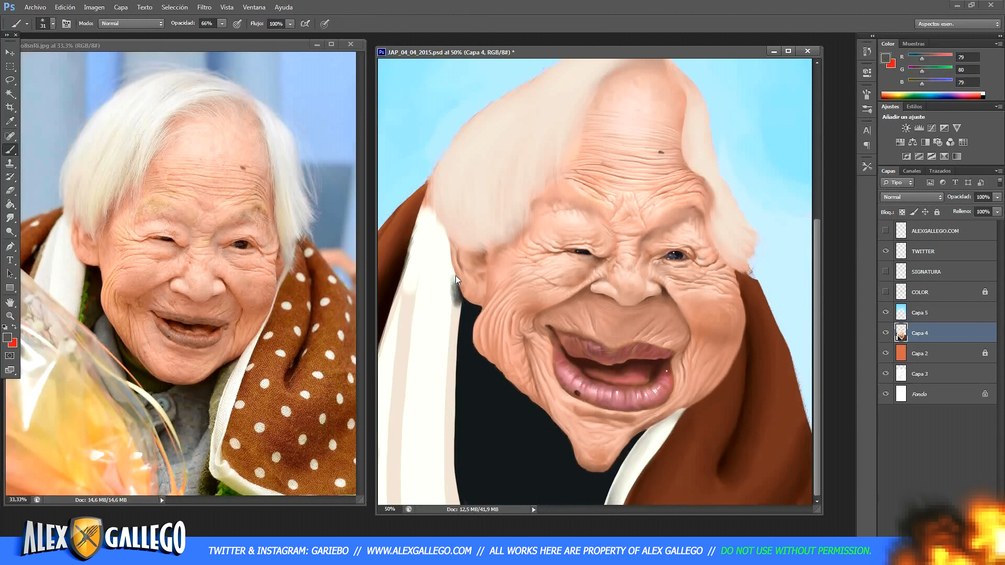This screenshot has width=1005, height=565.
Task: Select the Paint Bucket tool
Action: [x=10, y=204]
